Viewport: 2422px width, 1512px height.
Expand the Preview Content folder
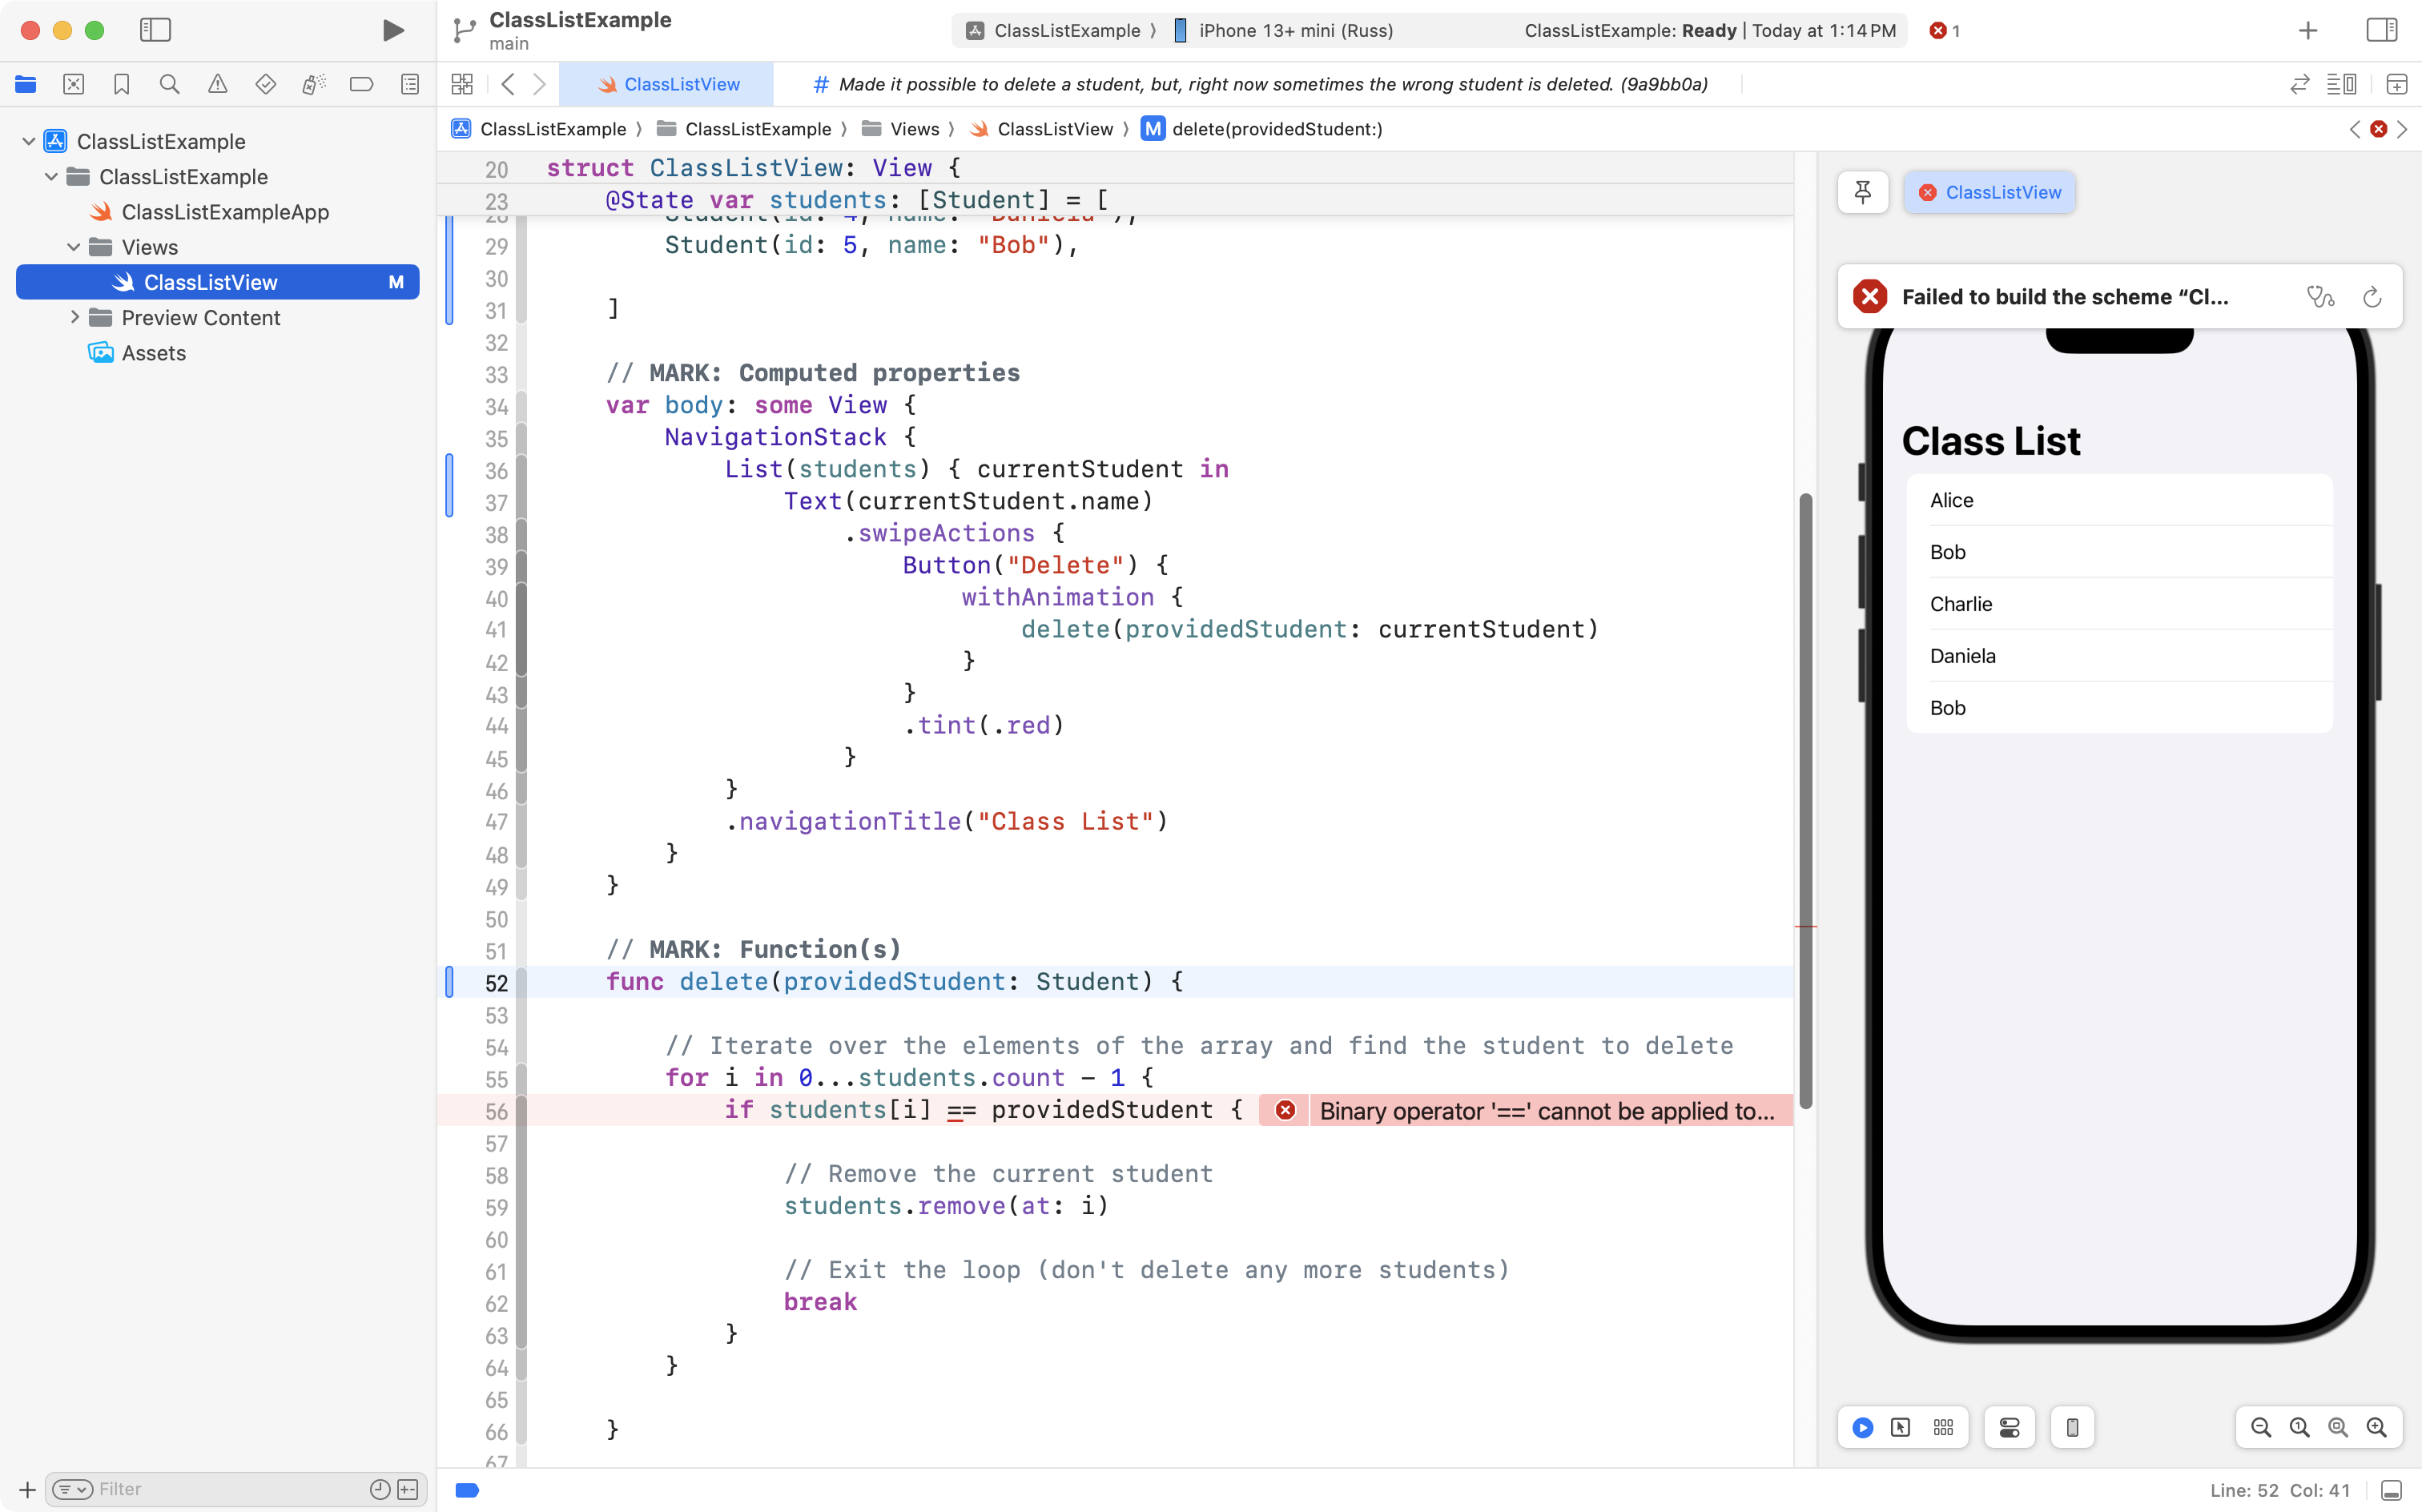74,317
